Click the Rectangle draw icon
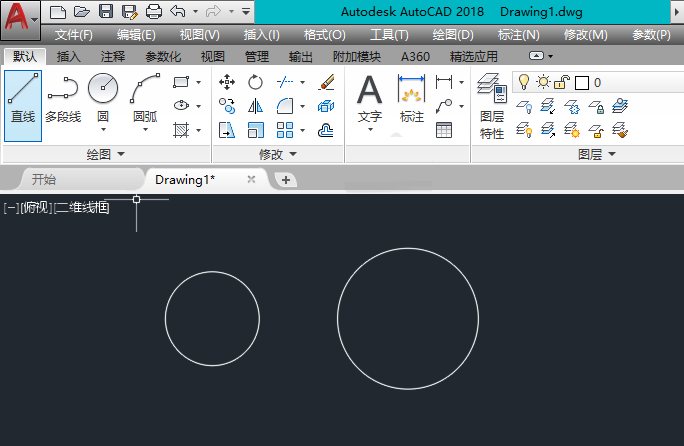 tap(181, 82)
